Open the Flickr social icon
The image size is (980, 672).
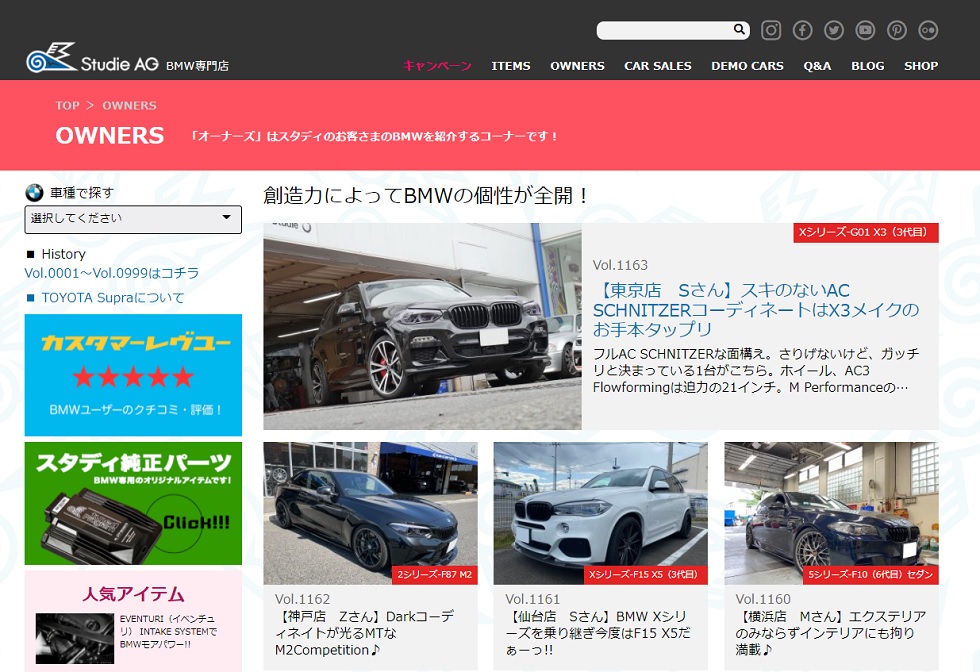pyautogui.click(x=928, y=30)
